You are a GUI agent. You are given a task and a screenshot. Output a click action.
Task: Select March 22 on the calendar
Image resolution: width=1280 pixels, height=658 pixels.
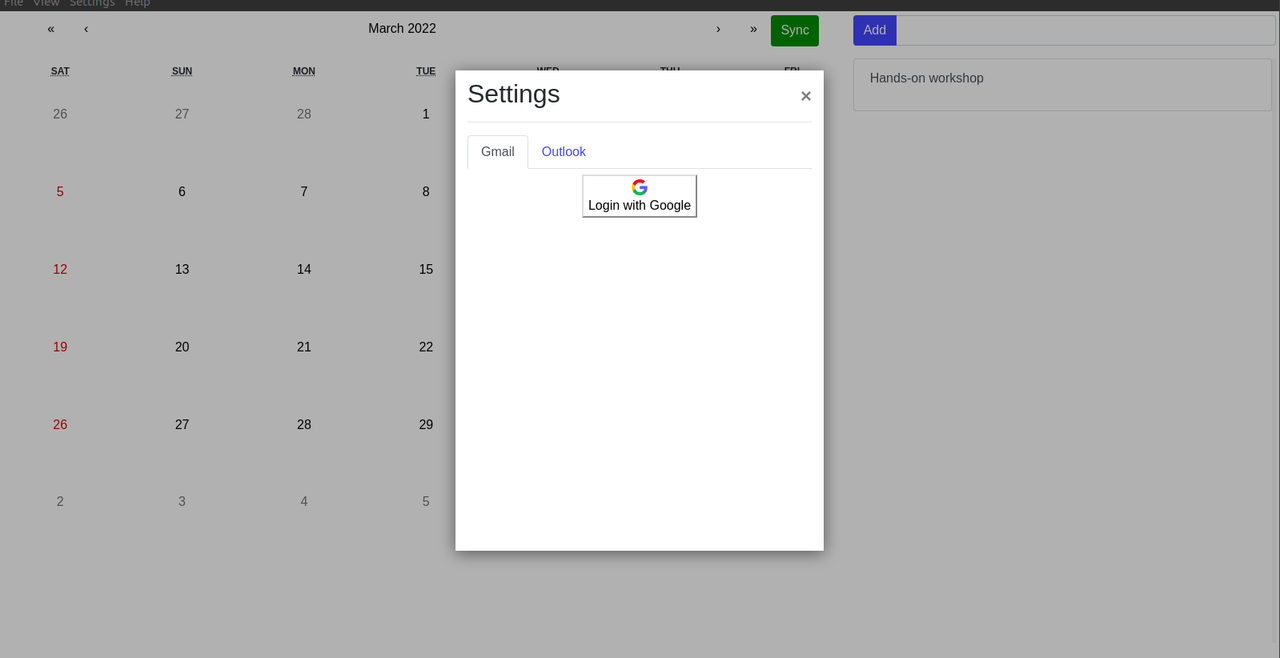click(426, 347)
